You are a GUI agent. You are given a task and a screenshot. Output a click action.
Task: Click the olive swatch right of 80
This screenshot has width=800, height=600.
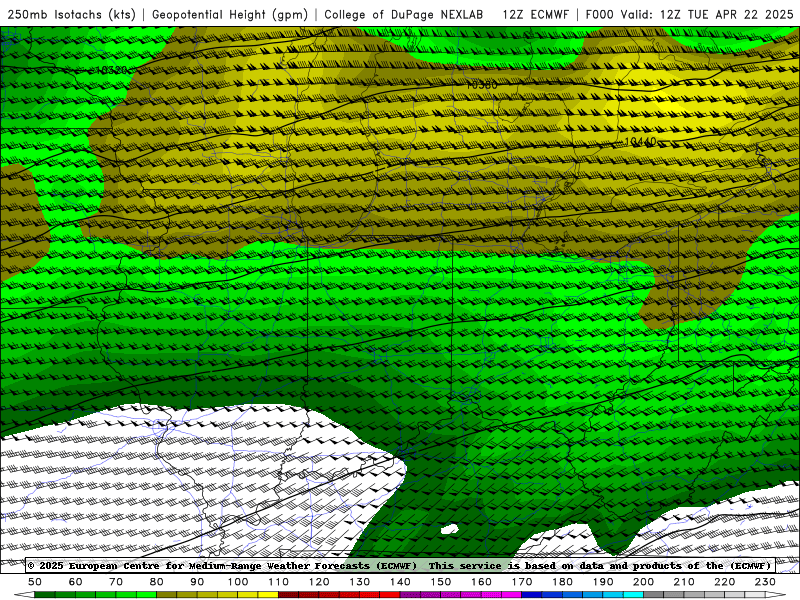click(x=167, y=595)
